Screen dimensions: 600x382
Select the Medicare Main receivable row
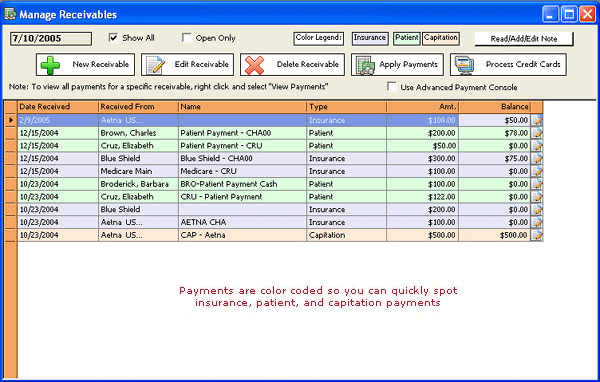[x=274, y=171]
